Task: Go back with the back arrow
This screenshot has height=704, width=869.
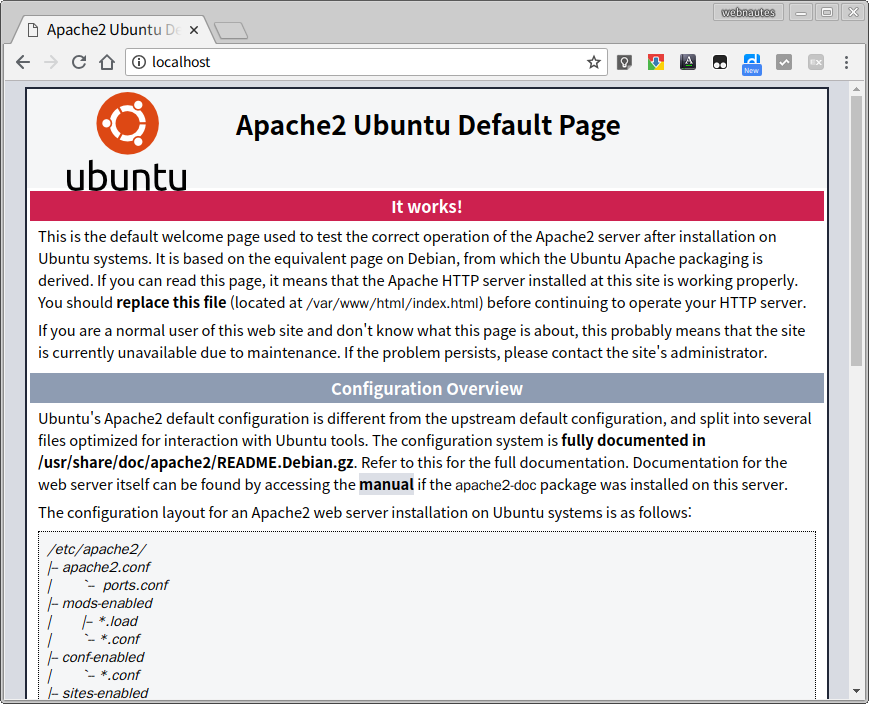Action: (x=23, y=62)
